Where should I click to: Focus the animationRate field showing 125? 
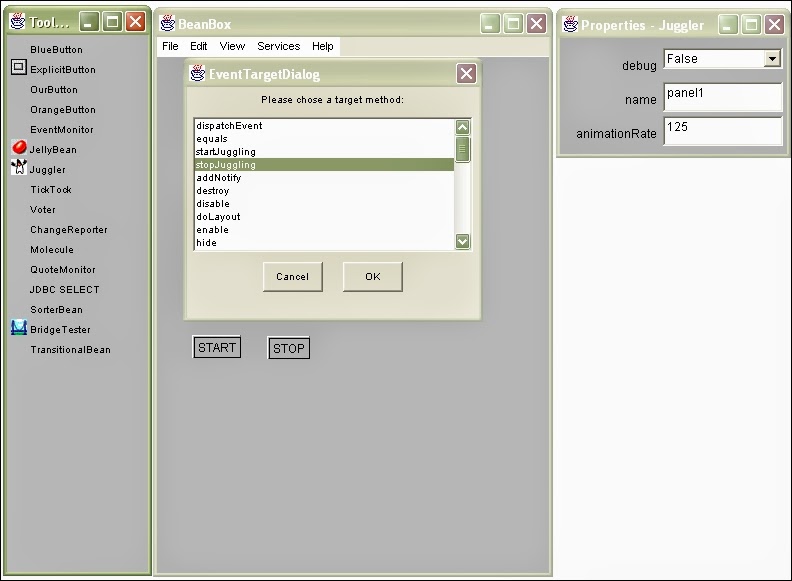point(722,130)
